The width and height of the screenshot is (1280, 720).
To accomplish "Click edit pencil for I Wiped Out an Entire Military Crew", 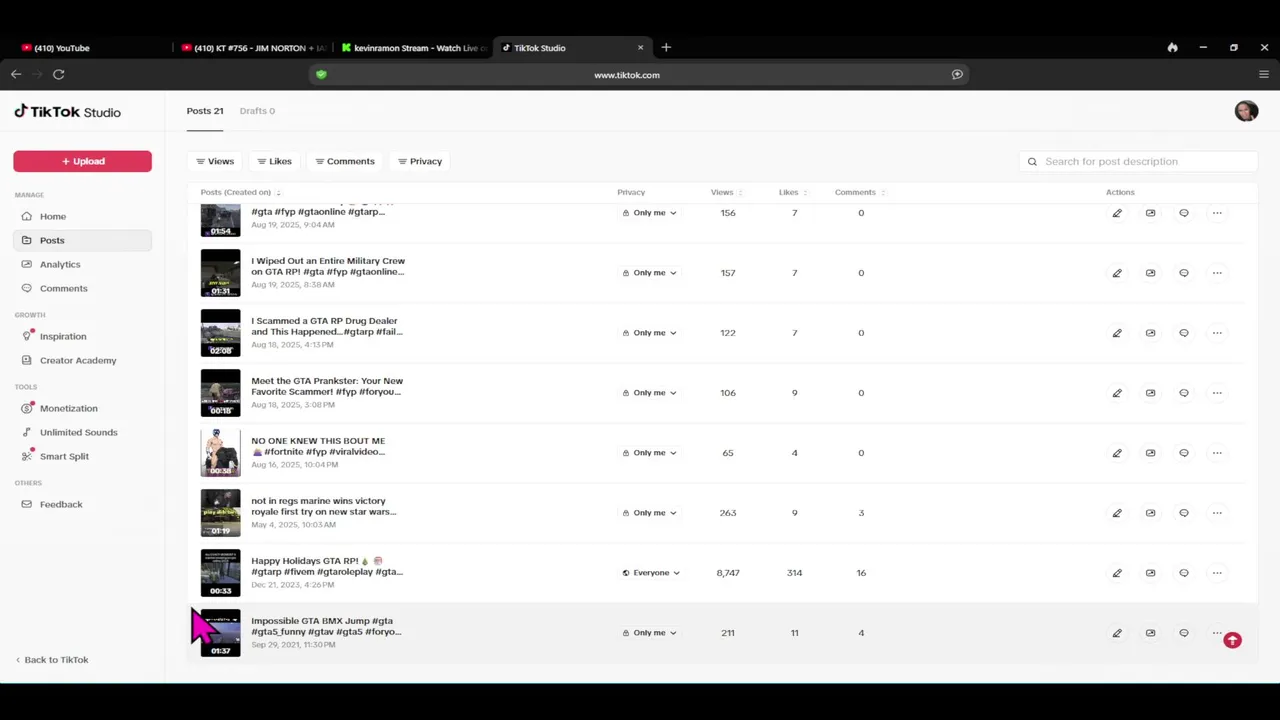I will click(1117, 273).
